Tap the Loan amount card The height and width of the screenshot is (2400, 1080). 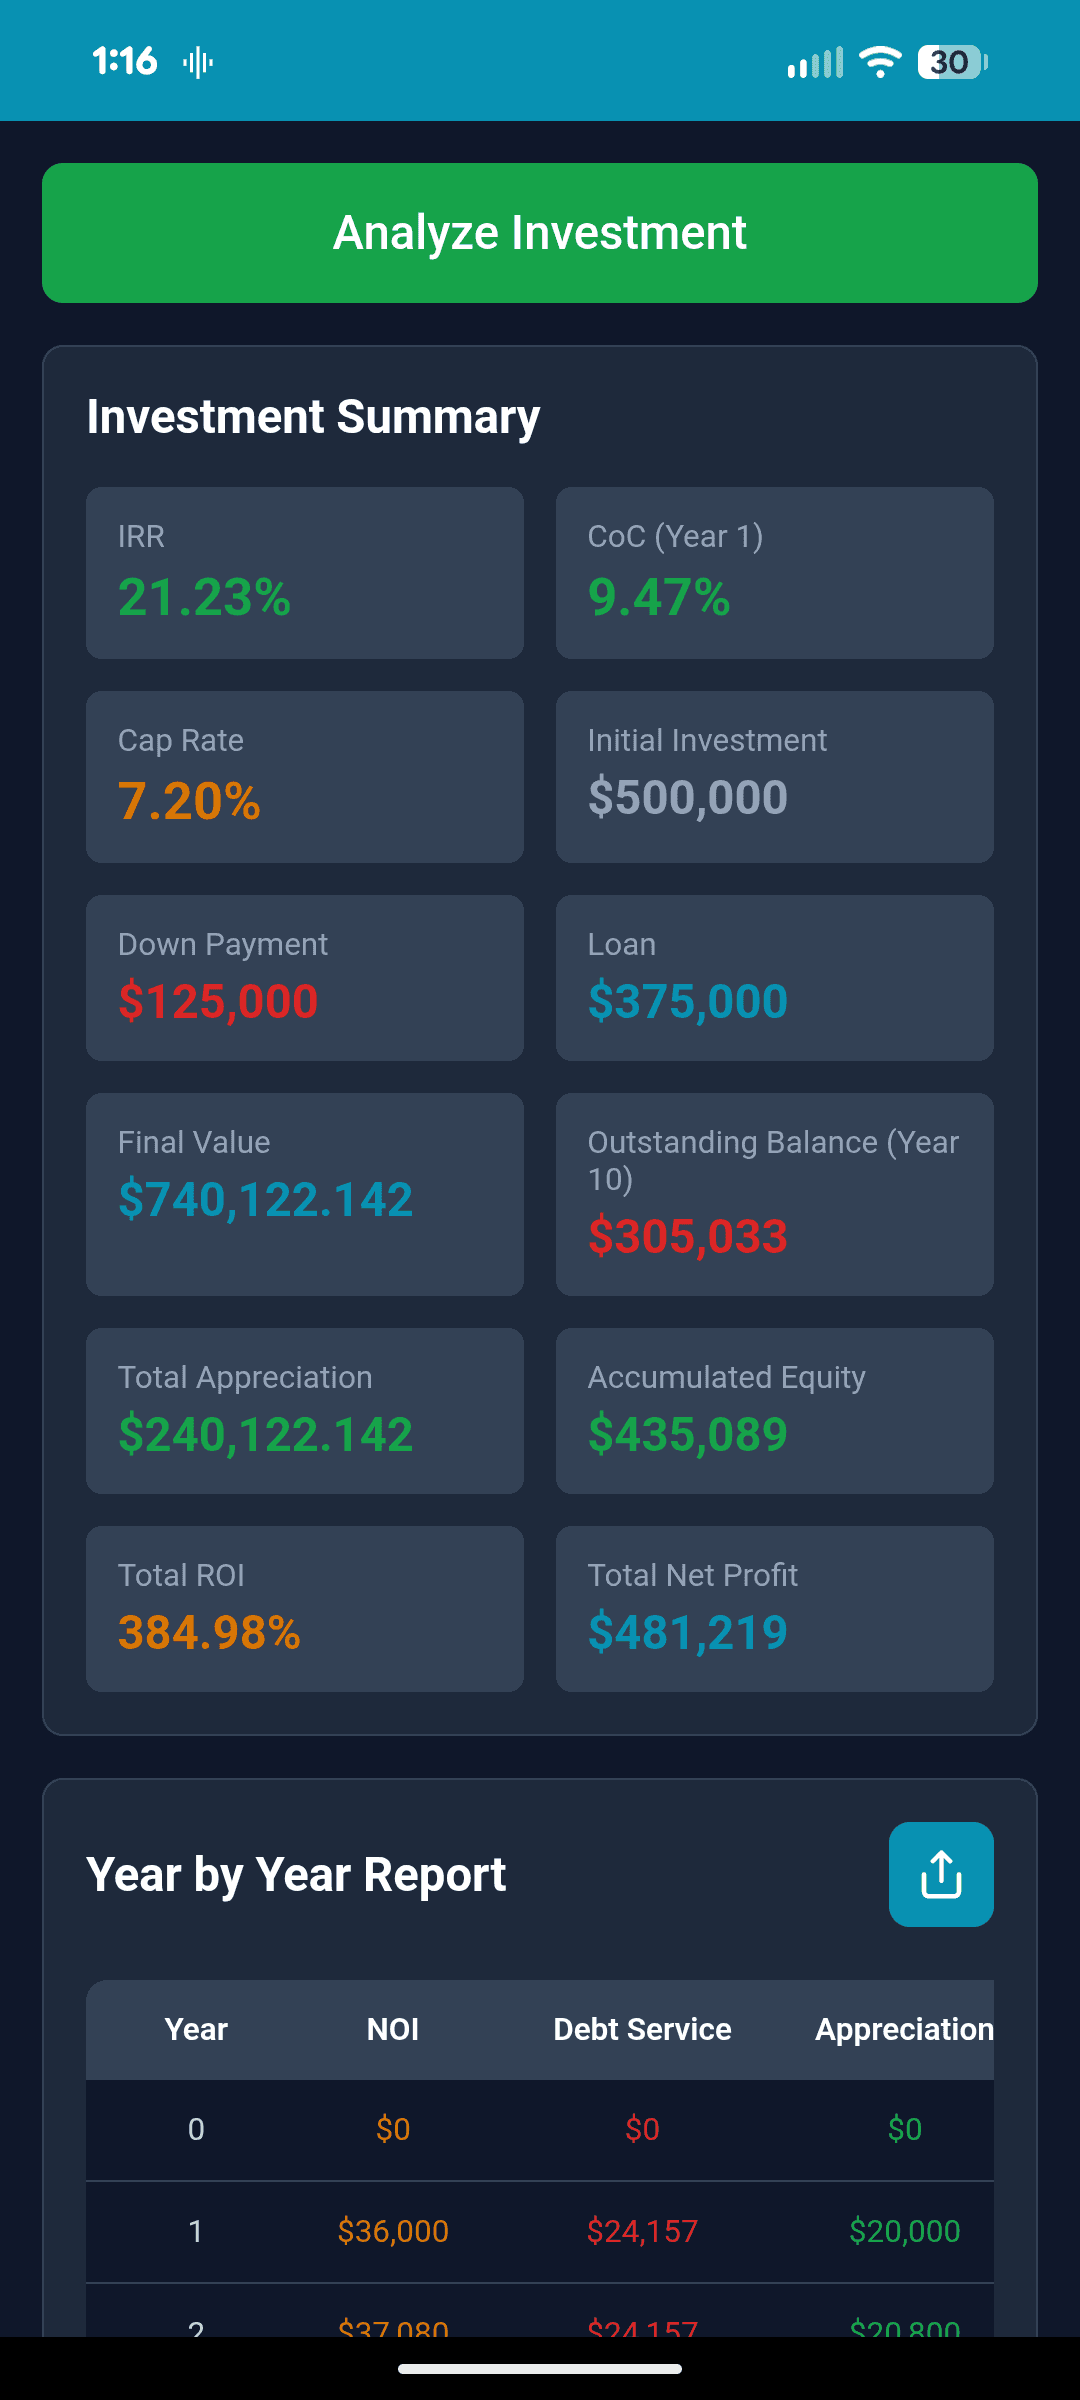coord(774,977)
